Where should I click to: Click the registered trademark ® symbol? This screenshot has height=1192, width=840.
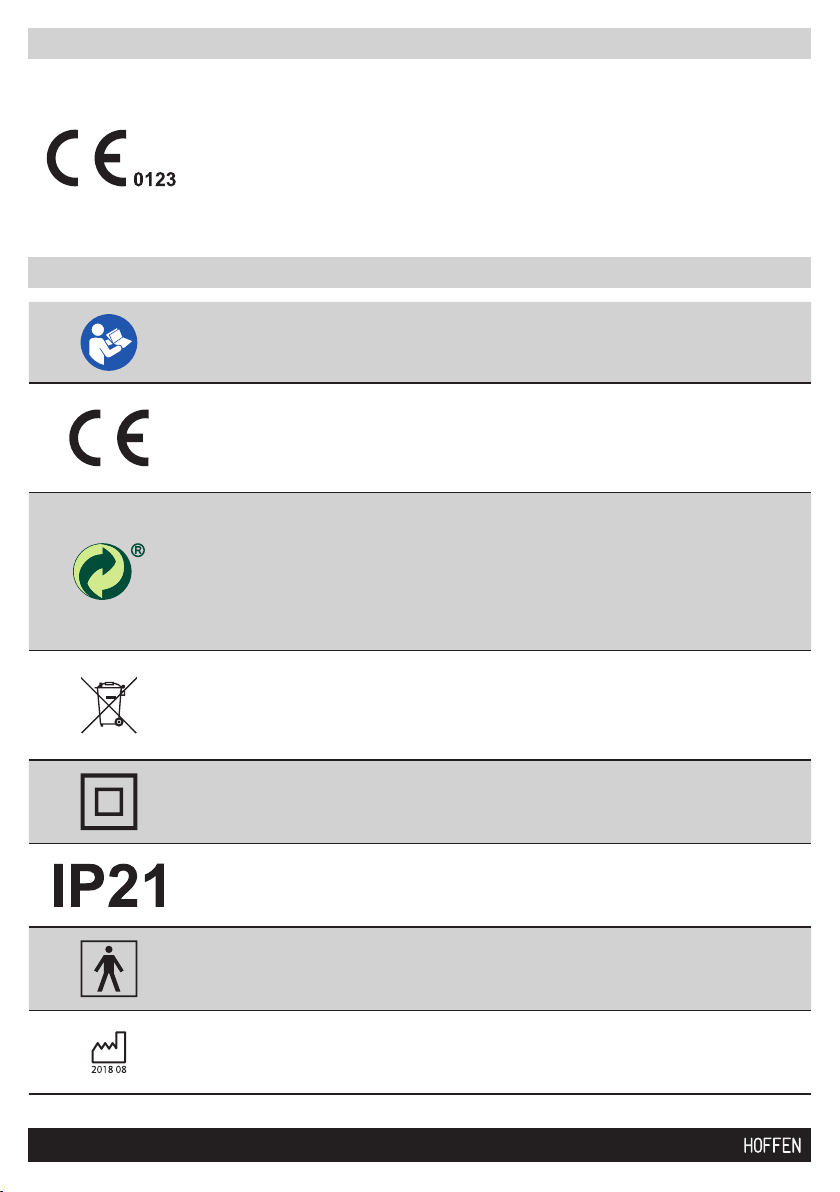(138, 550)
